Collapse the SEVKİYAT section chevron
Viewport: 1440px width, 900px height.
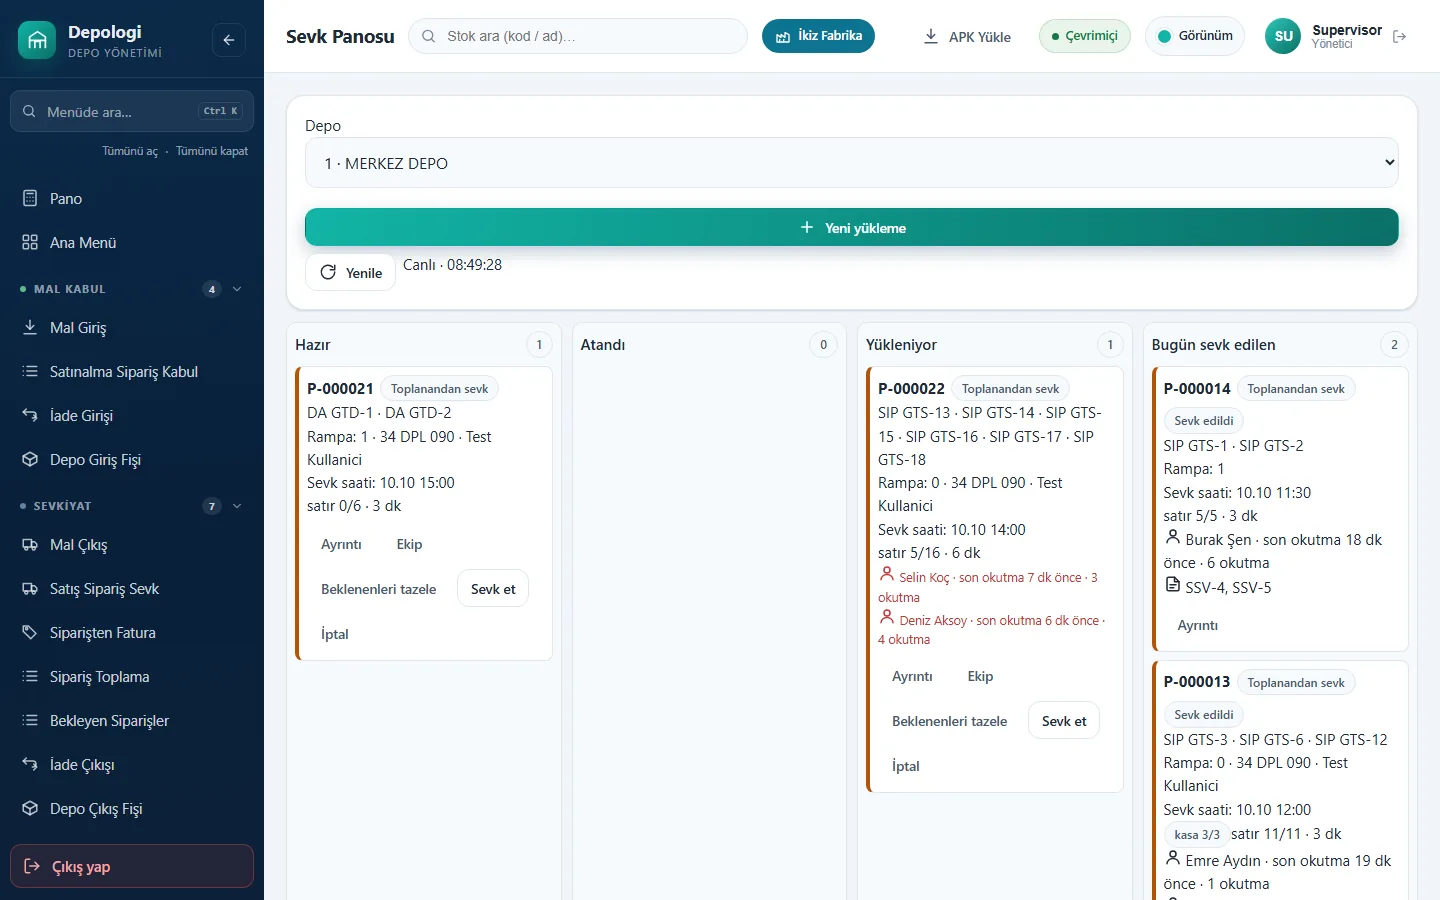click(x=237, y=506)
